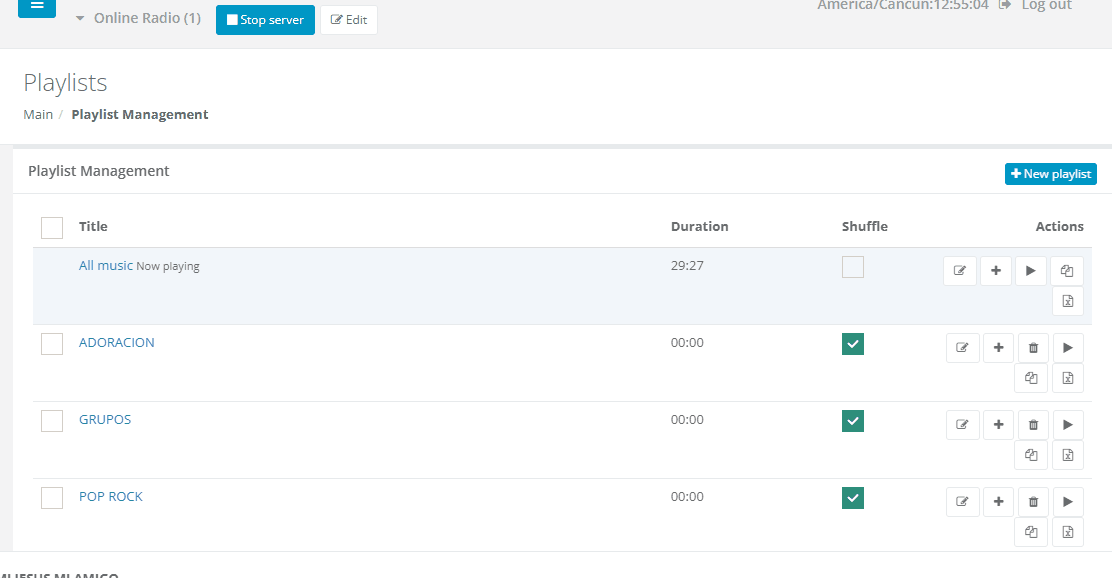Screen dimensions: 1112x578
Task: Edit the GRUPOS playlist
Action: pyautogui.click(x=962, y=426)
